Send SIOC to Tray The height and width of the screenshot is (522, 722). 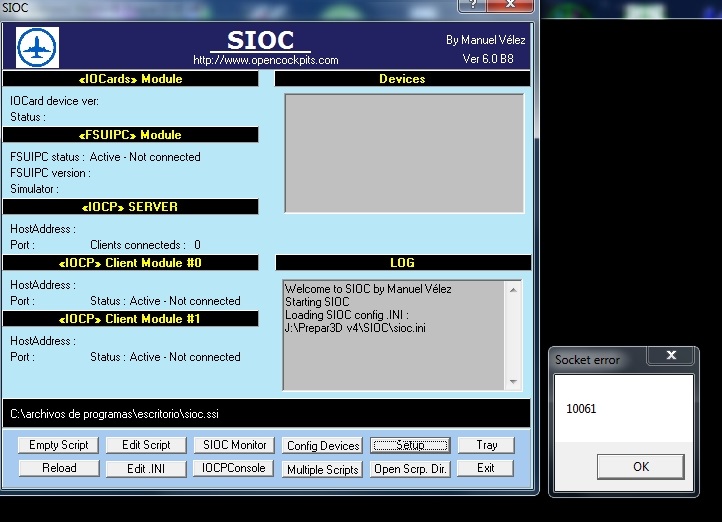(x=486, y=445)
